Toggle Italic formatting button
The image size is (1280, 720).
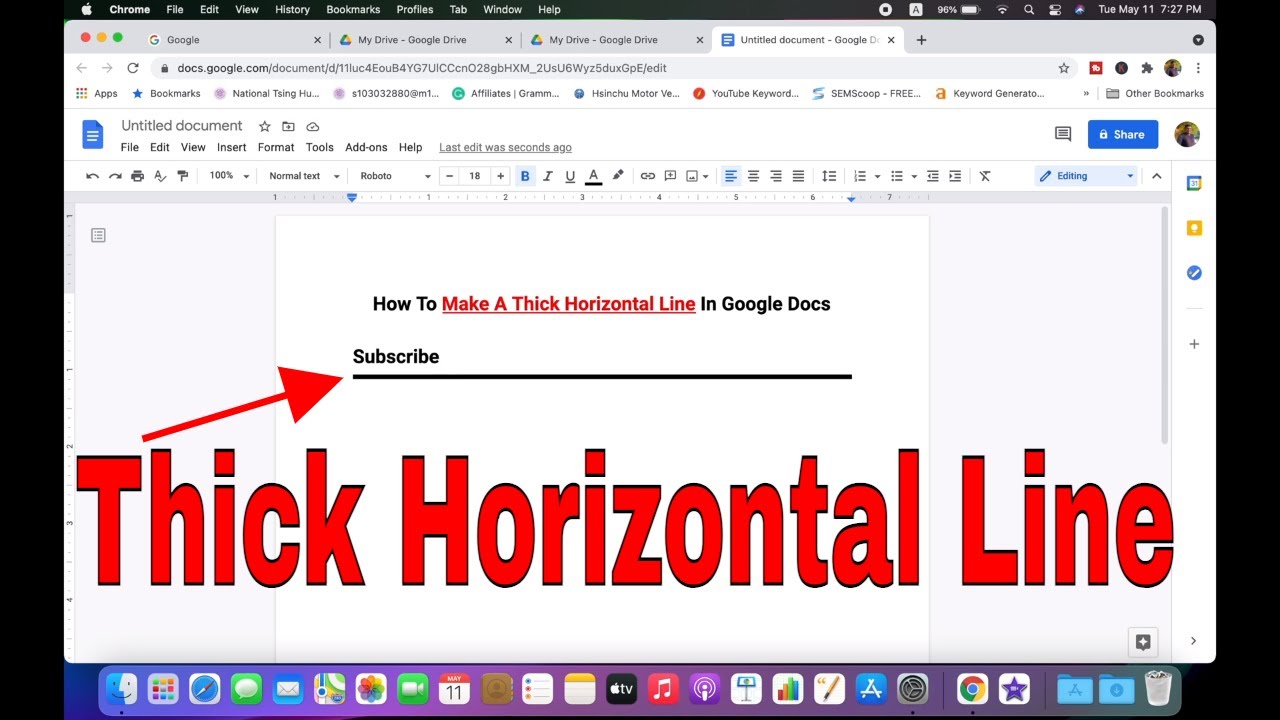(547, 176)
